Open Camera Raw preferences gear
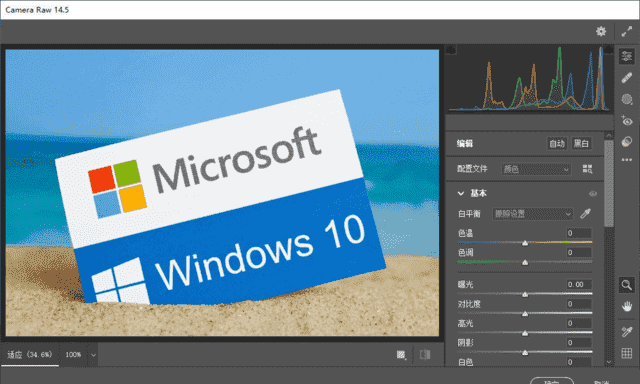 pos(601,31)
